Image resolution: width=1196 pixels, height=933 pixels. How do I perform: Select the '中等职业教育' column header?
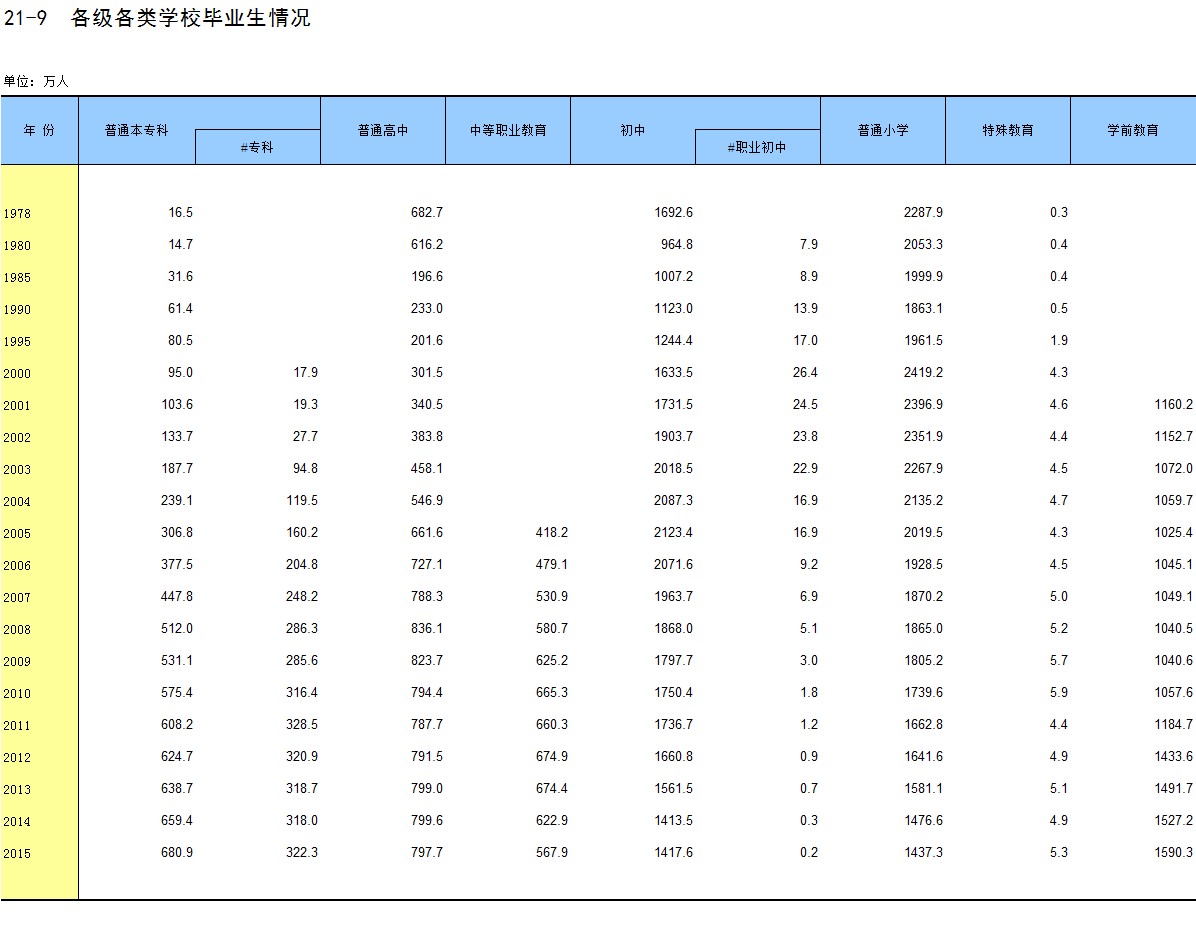508,130
